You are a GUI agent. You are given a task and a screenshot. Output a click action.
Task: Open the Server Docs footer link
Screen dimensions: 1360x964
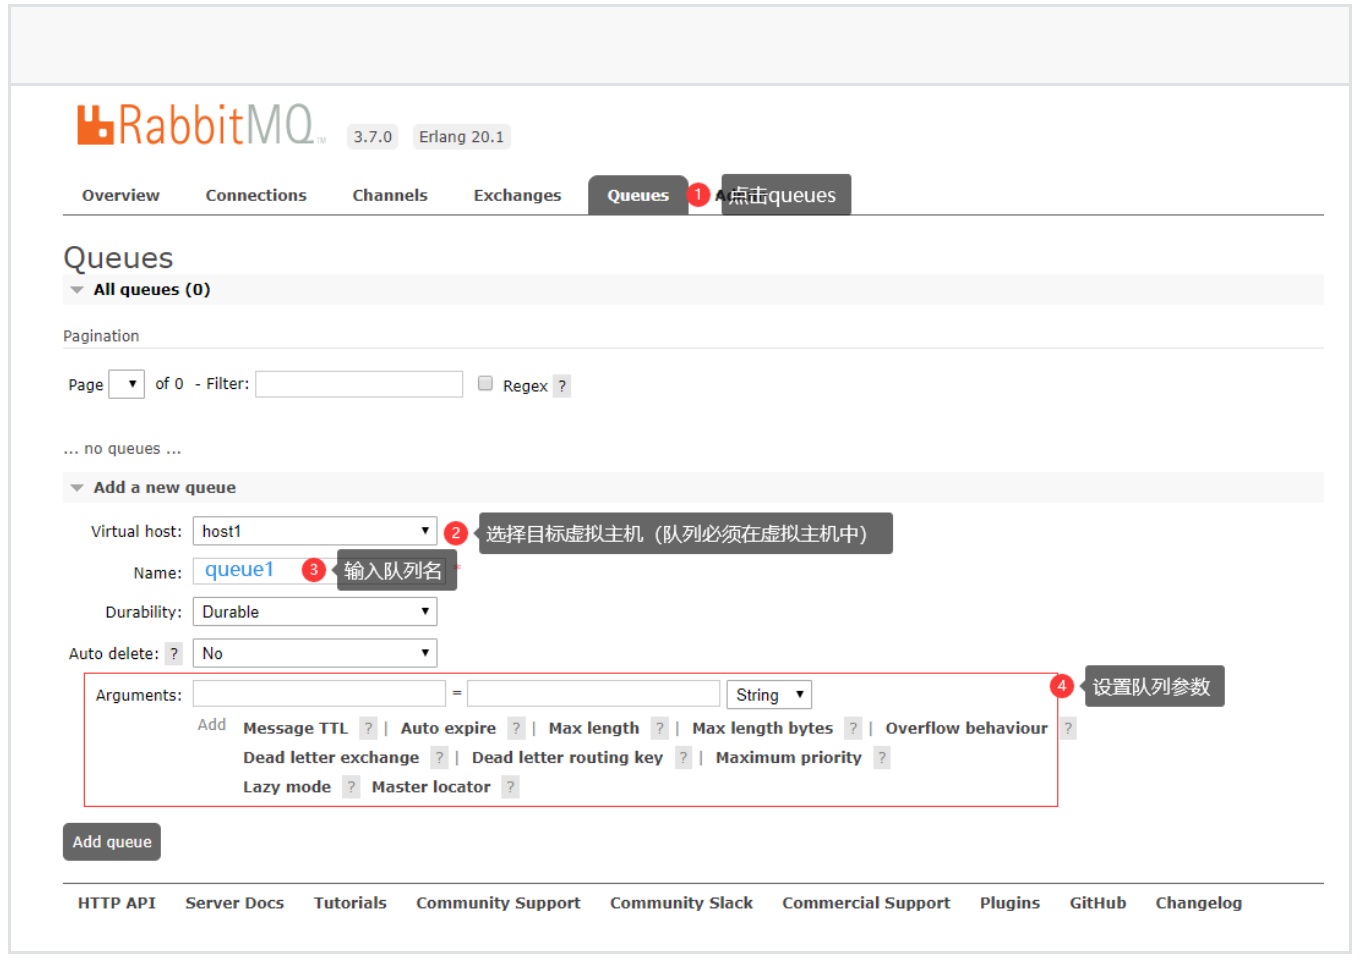point(234,903)
